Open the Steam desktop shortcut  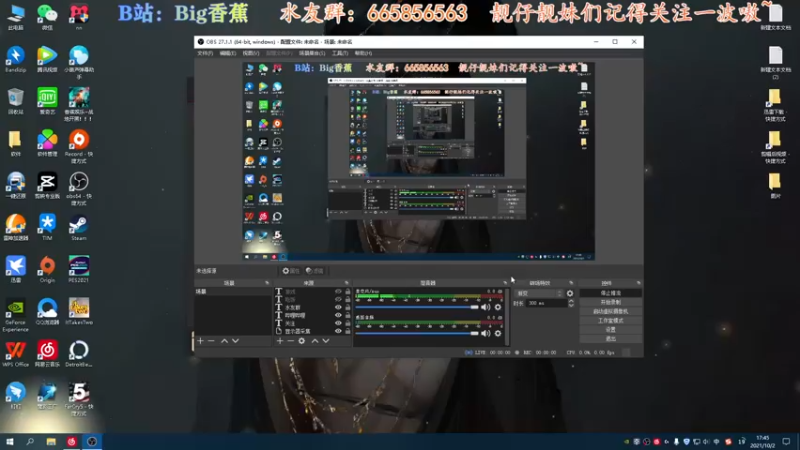(79, 228)
